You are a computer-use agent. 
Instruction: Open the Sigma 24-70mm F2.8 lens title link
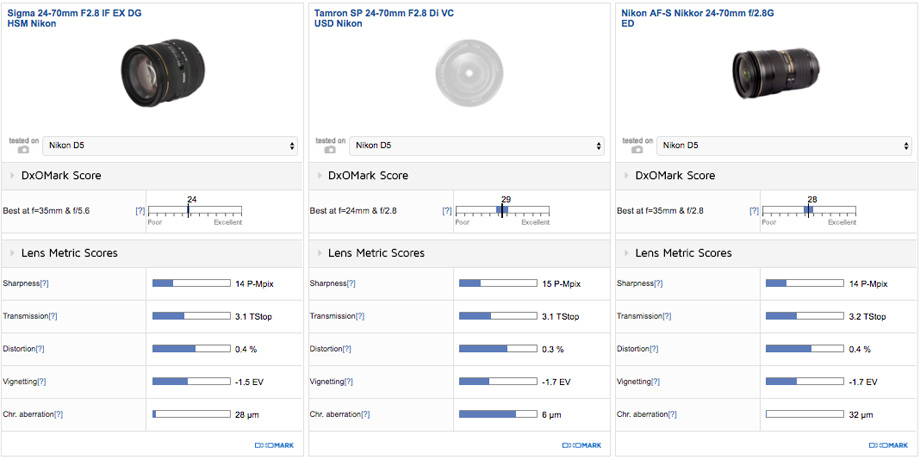click(x=74, y=18)
